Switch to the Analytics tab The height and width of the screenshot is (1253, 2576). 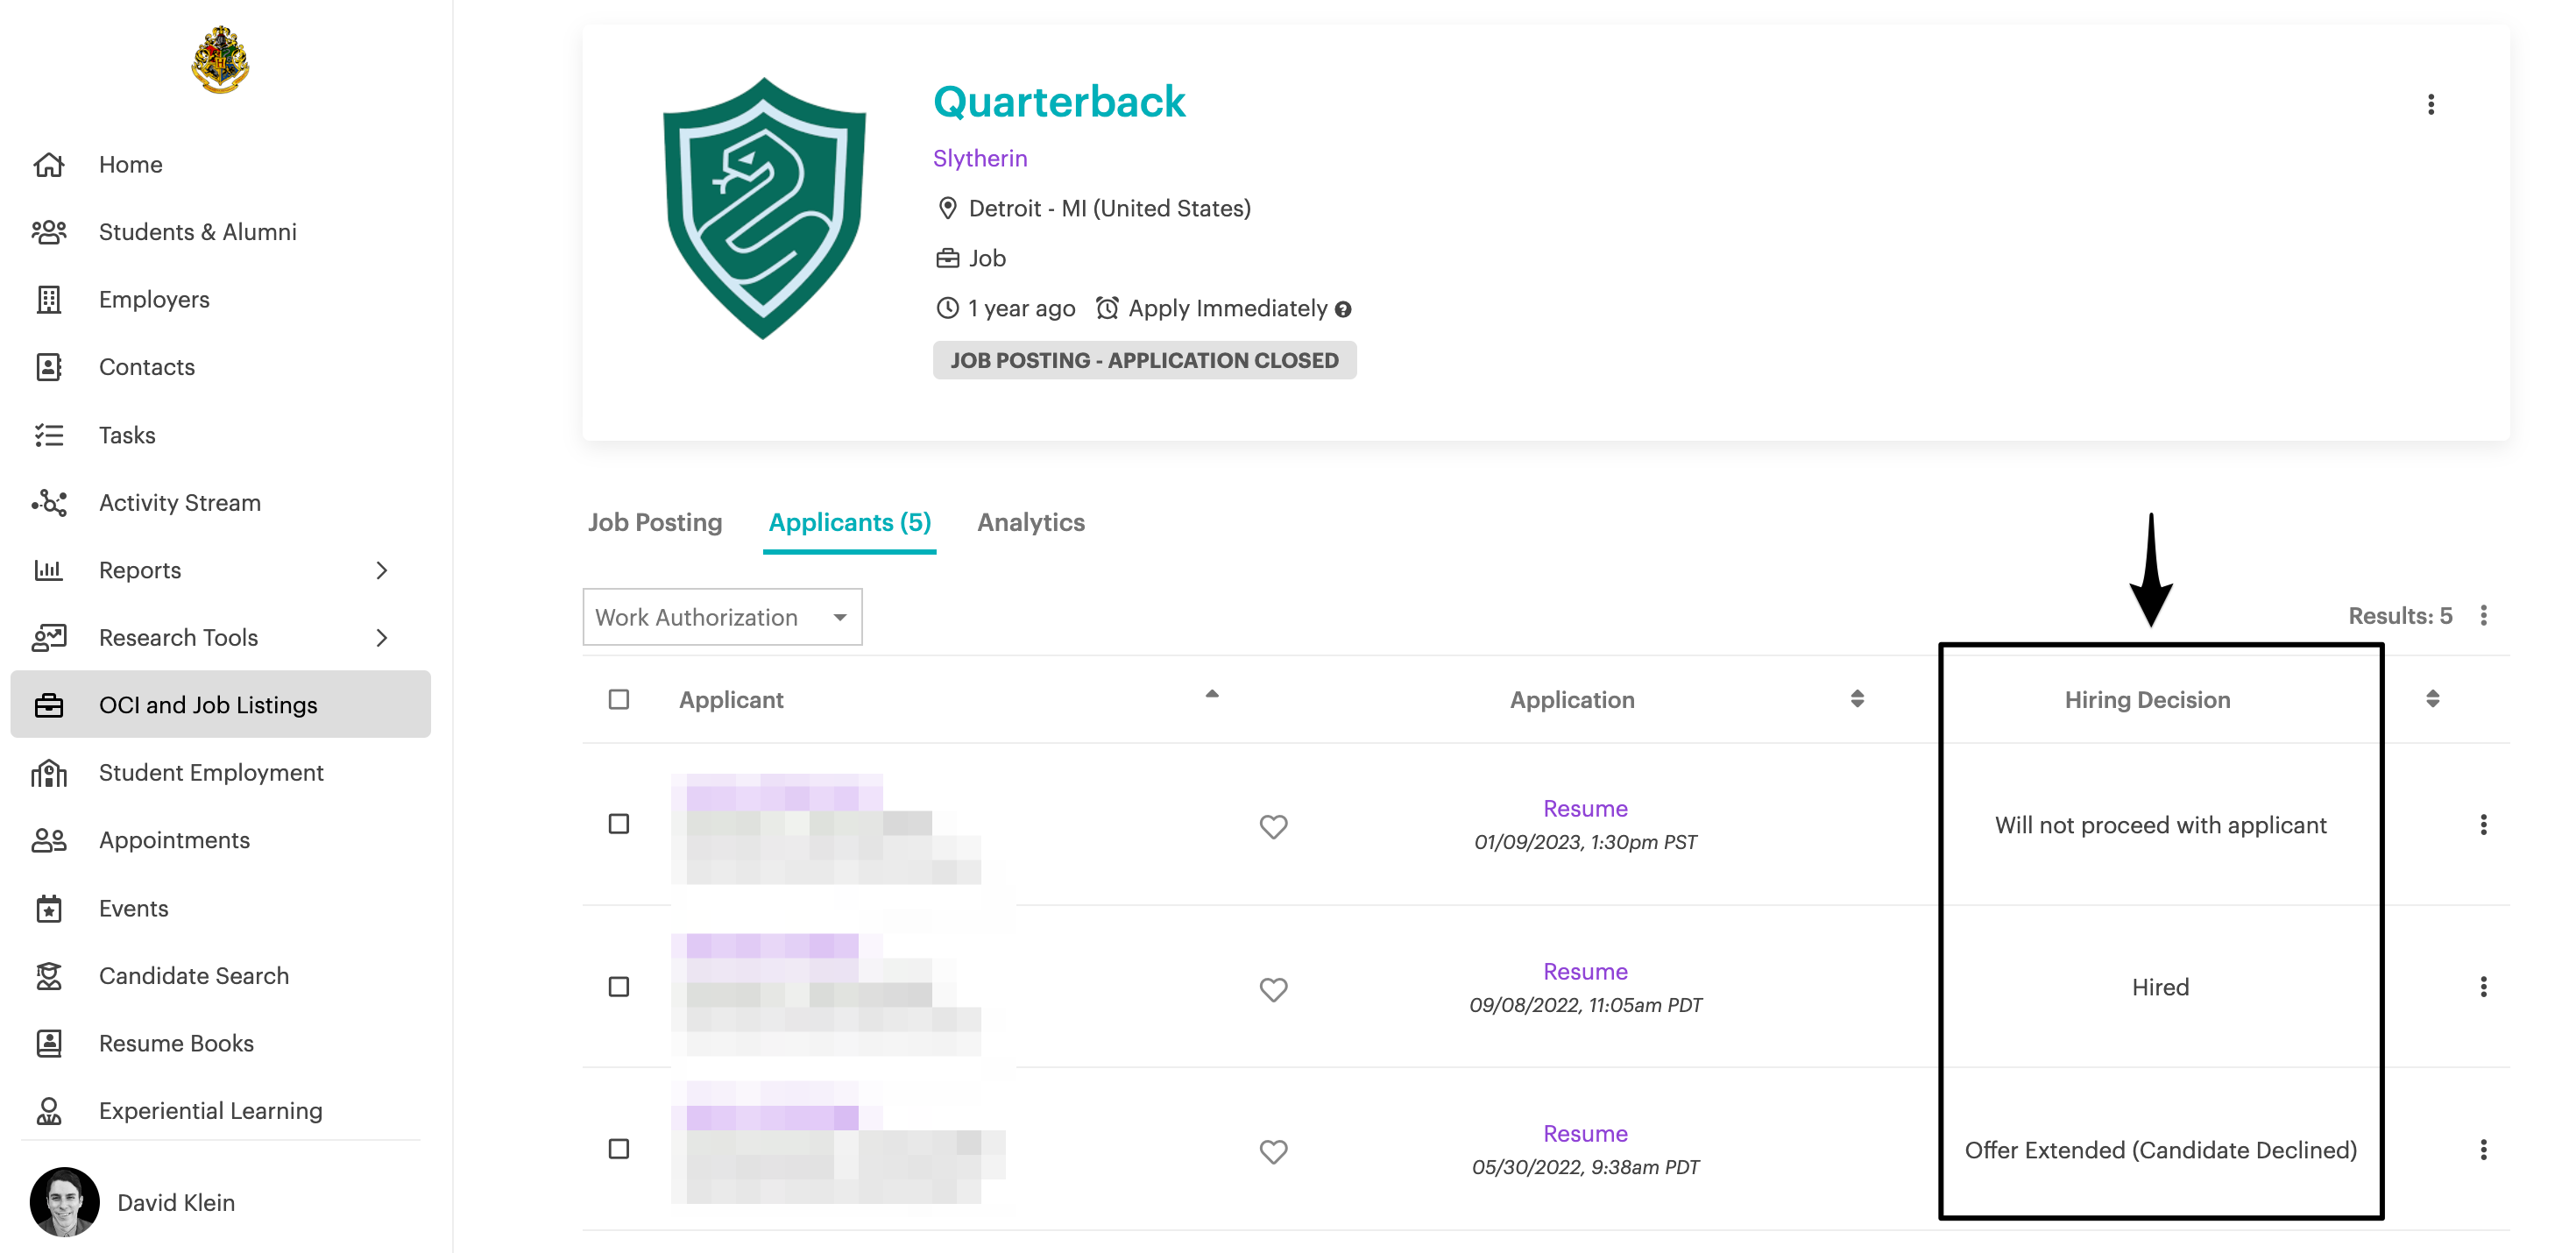coord(1030,523)
